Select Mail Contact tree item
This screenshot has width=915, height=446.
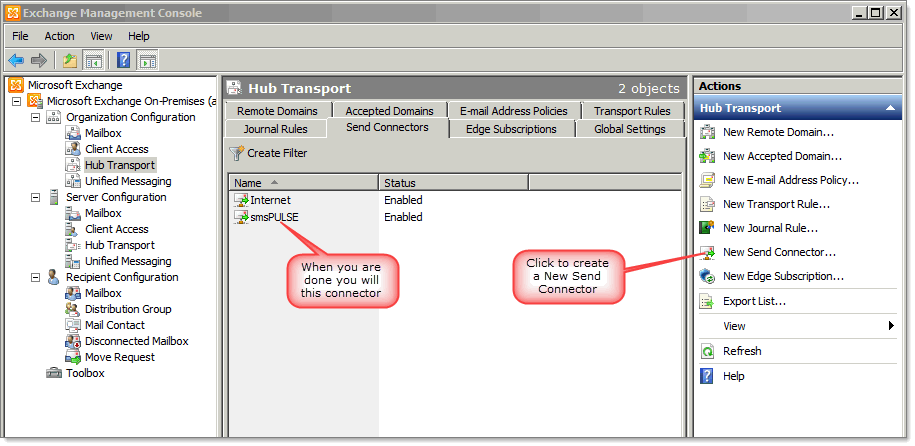pos(115,325)
